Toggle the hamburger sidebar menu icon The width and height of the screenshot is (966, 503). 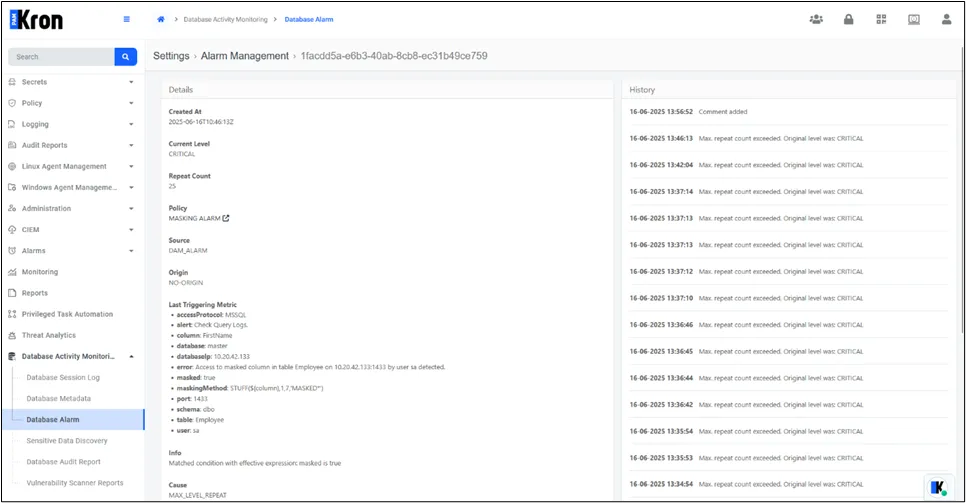point(127,19)
